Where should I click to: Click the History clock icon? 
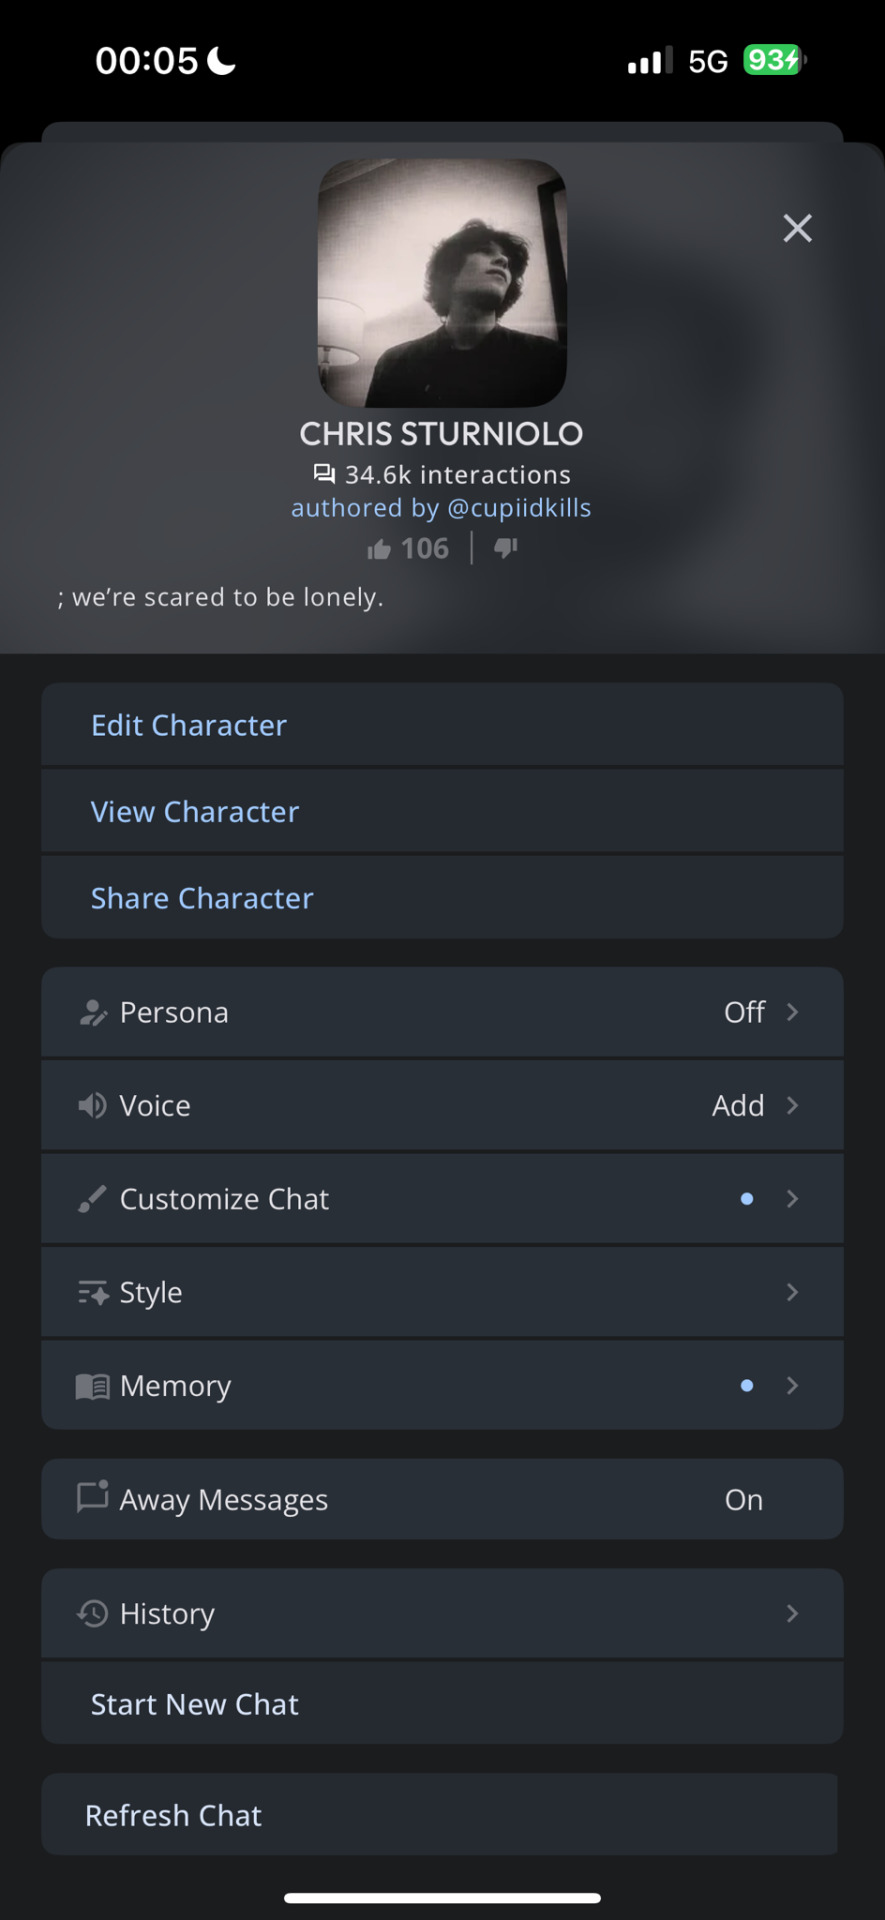click(x=93, y=1613)
